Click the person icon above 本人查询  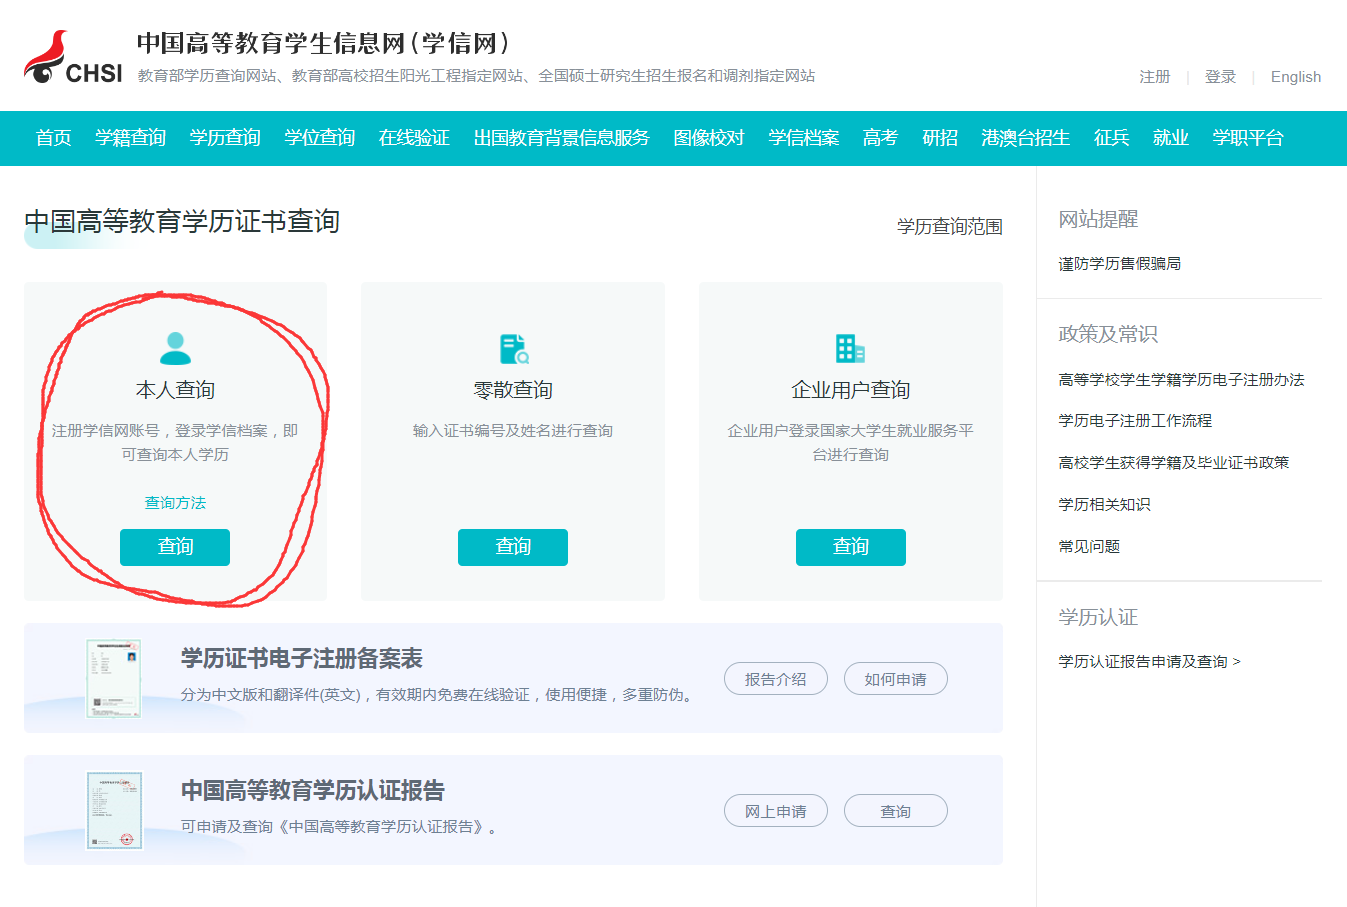click(x=175, y=348)
